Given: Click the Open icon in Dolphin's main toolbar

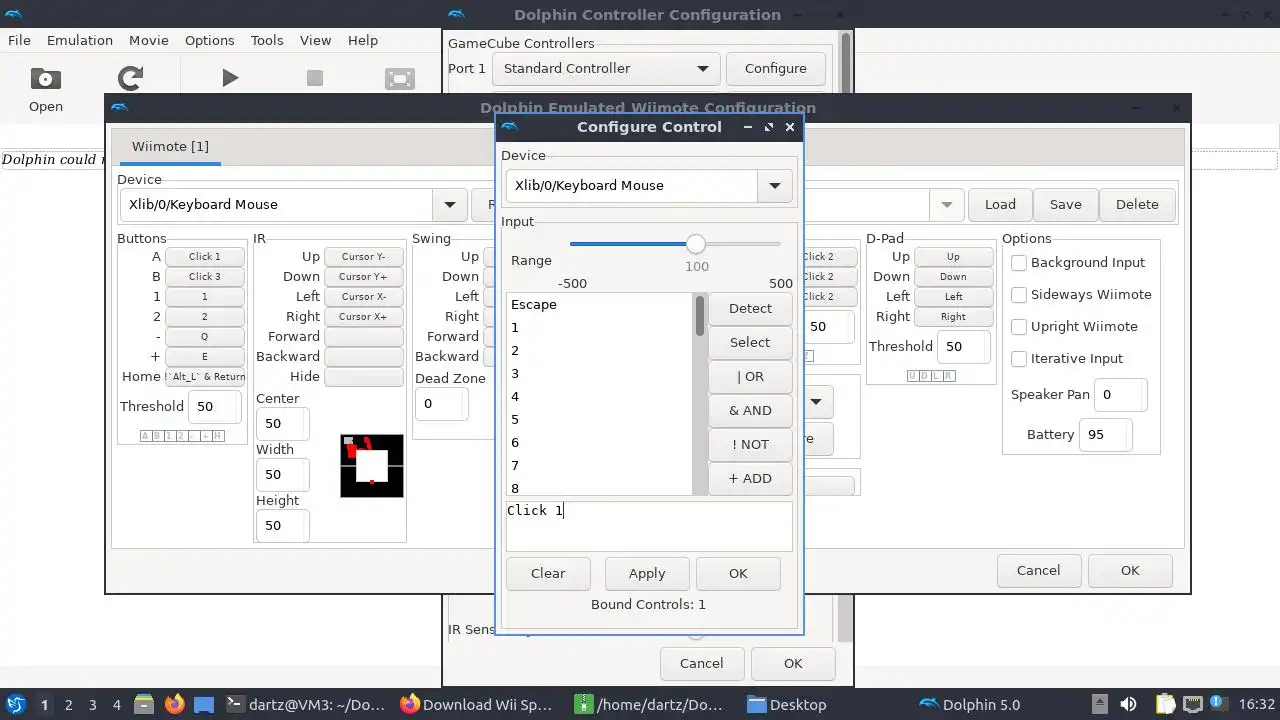Looking at the screenshot, I should click(45, 78).
